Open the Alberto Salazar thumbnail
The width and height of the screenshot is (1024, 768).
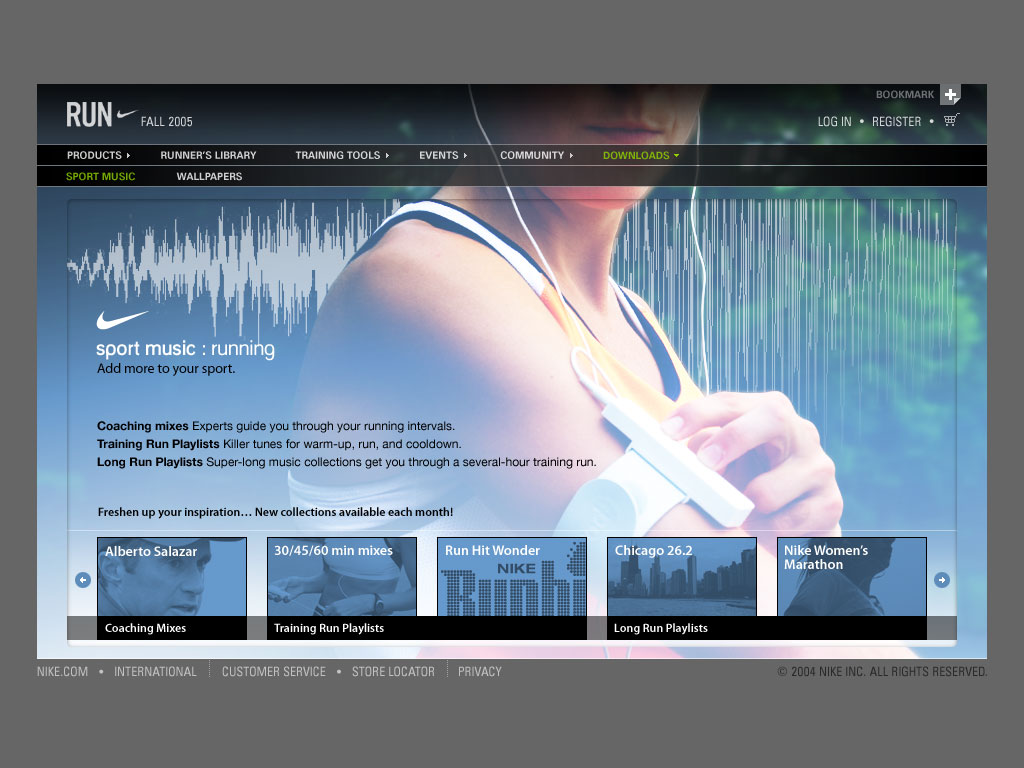coord(172,577)
